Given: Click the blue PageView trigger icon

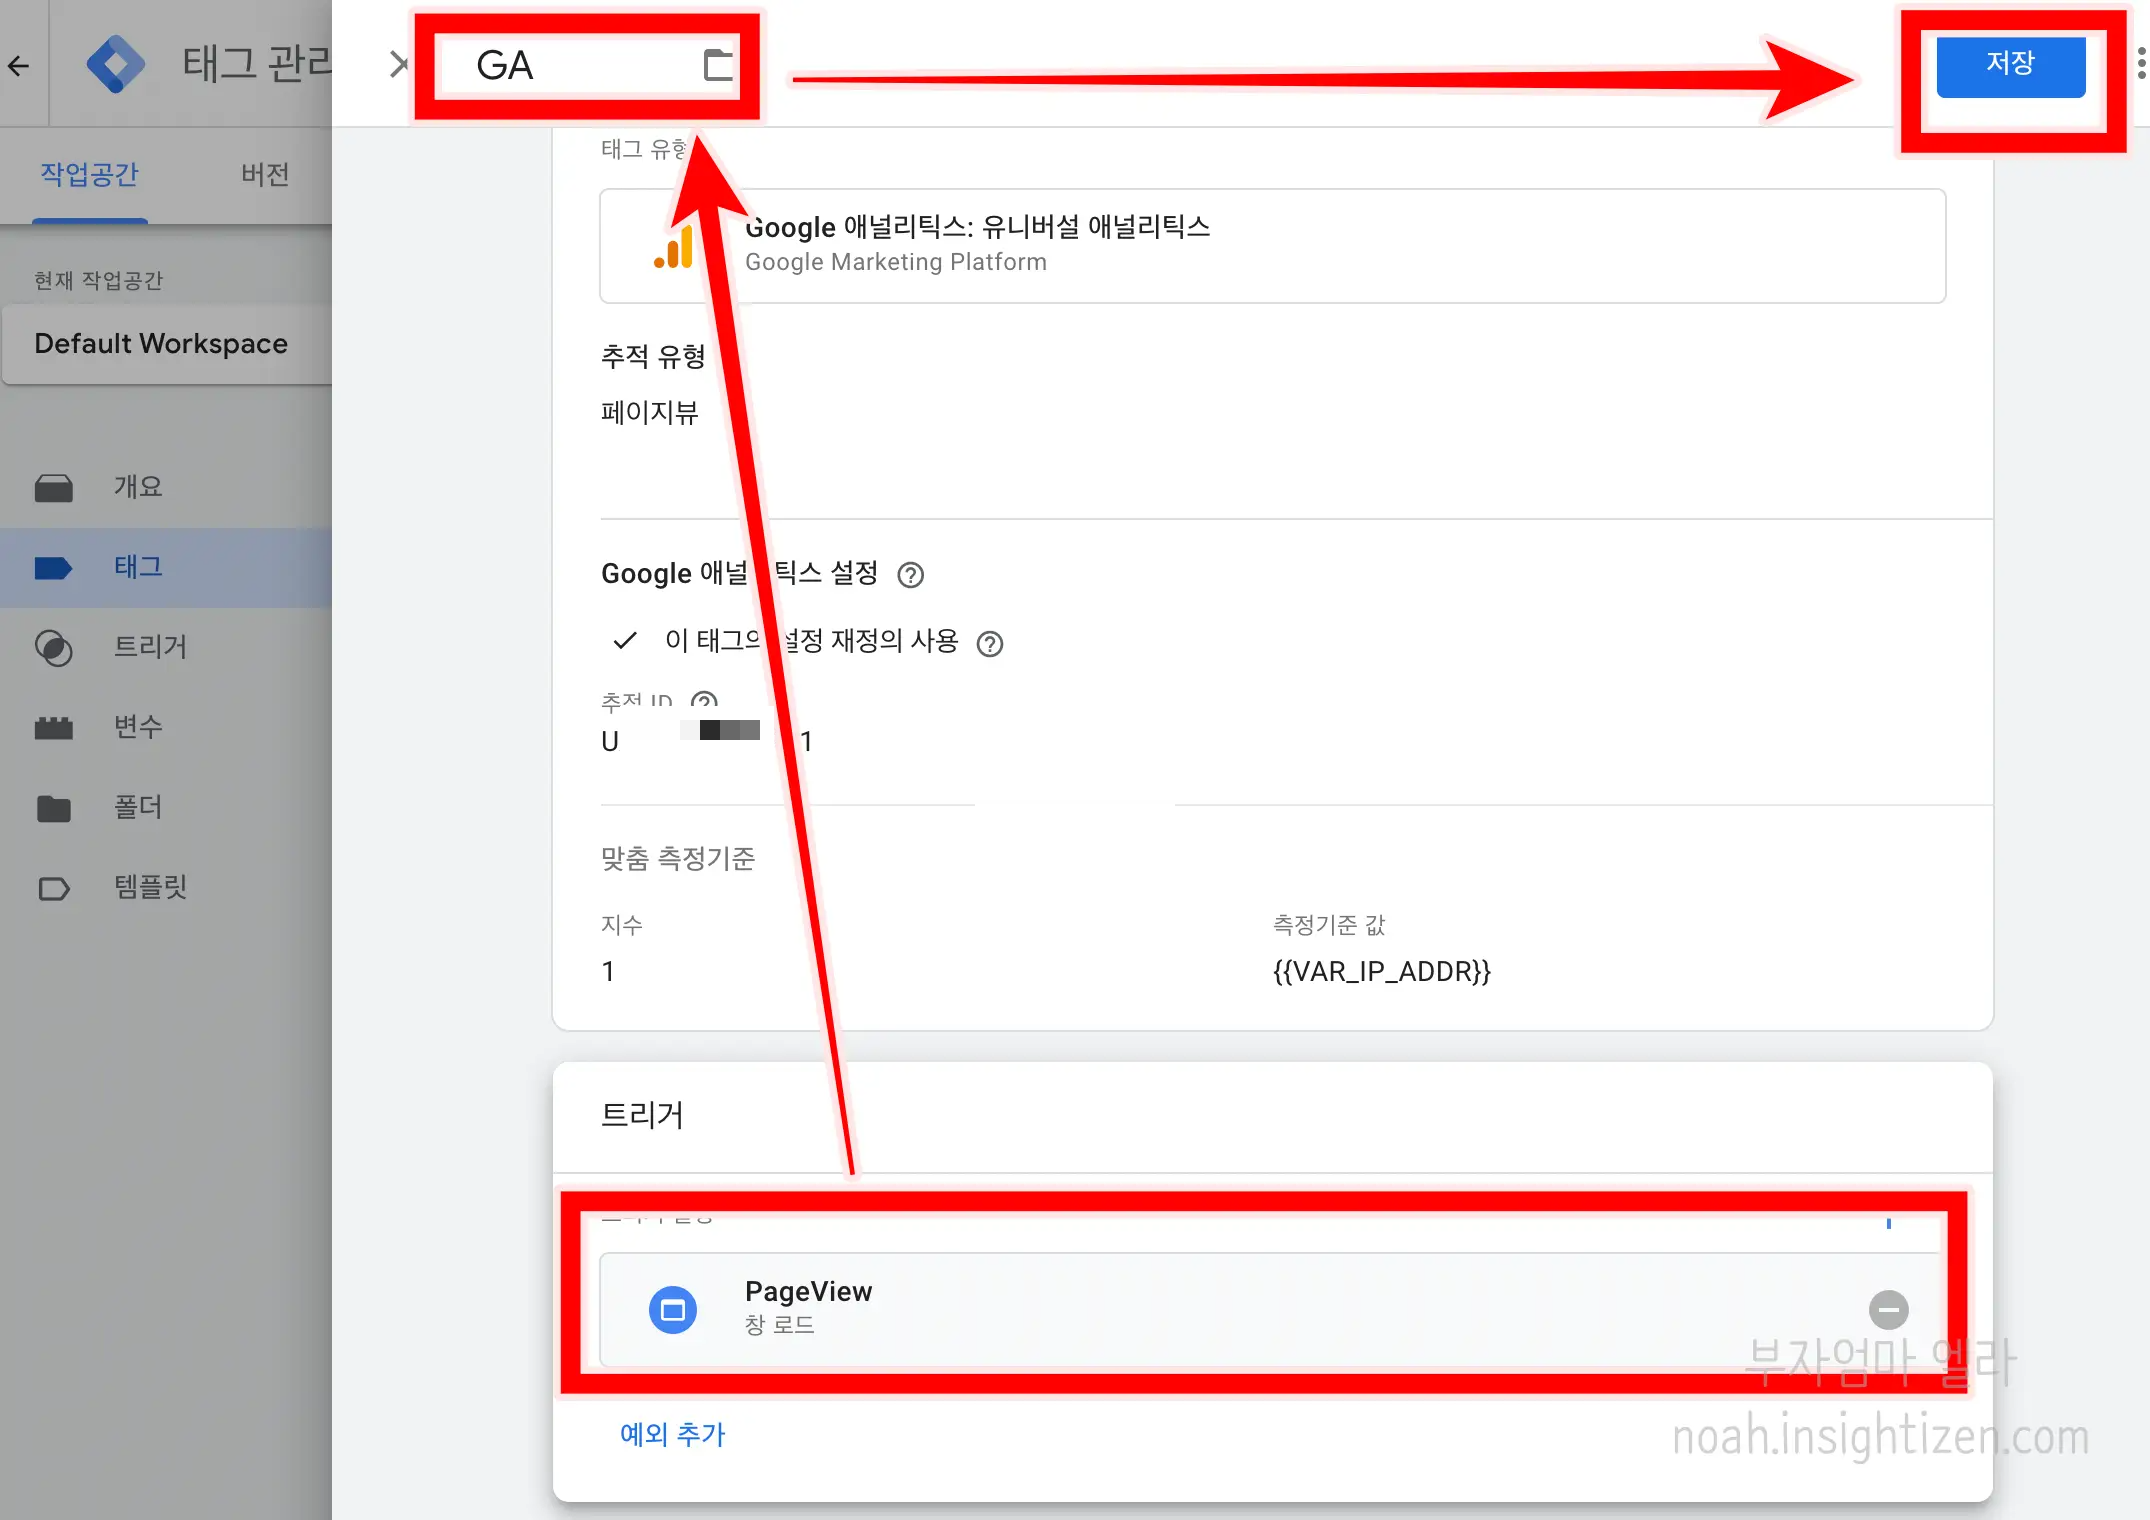Looking at the screenshot, I should coord(673,1309).
